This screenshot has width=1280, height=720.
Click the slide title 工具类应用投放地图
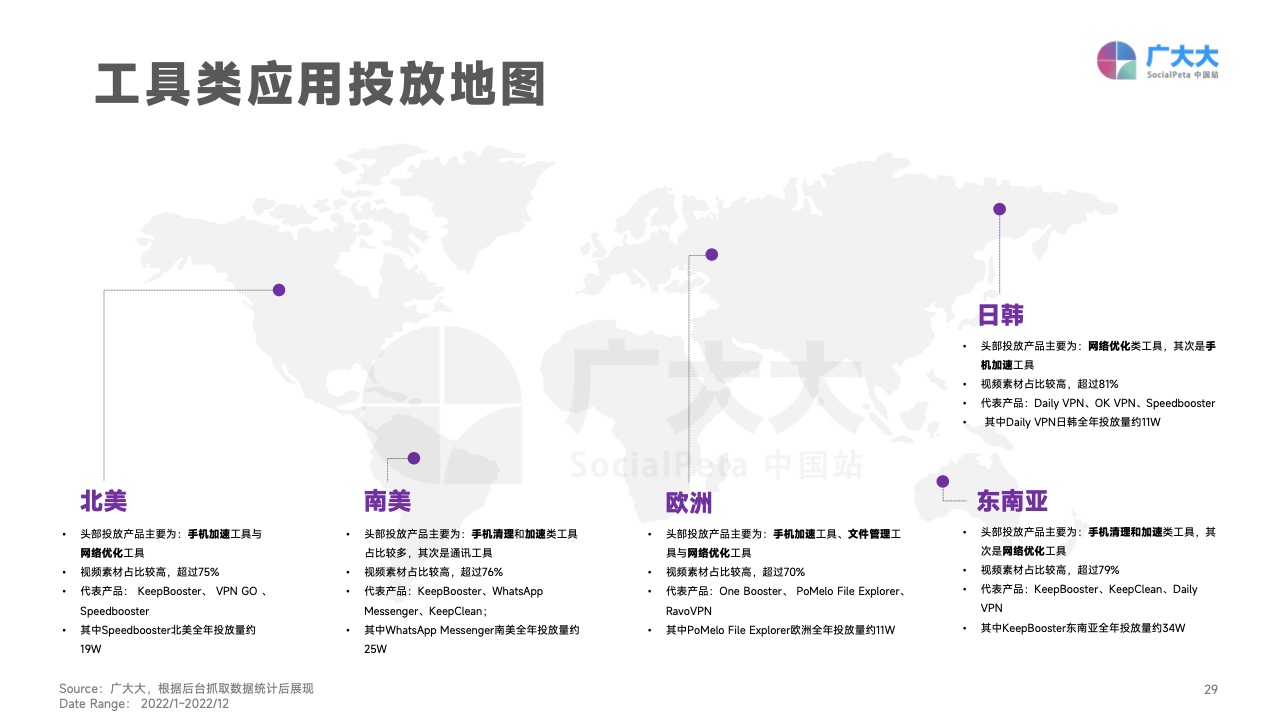click(320, 84)
